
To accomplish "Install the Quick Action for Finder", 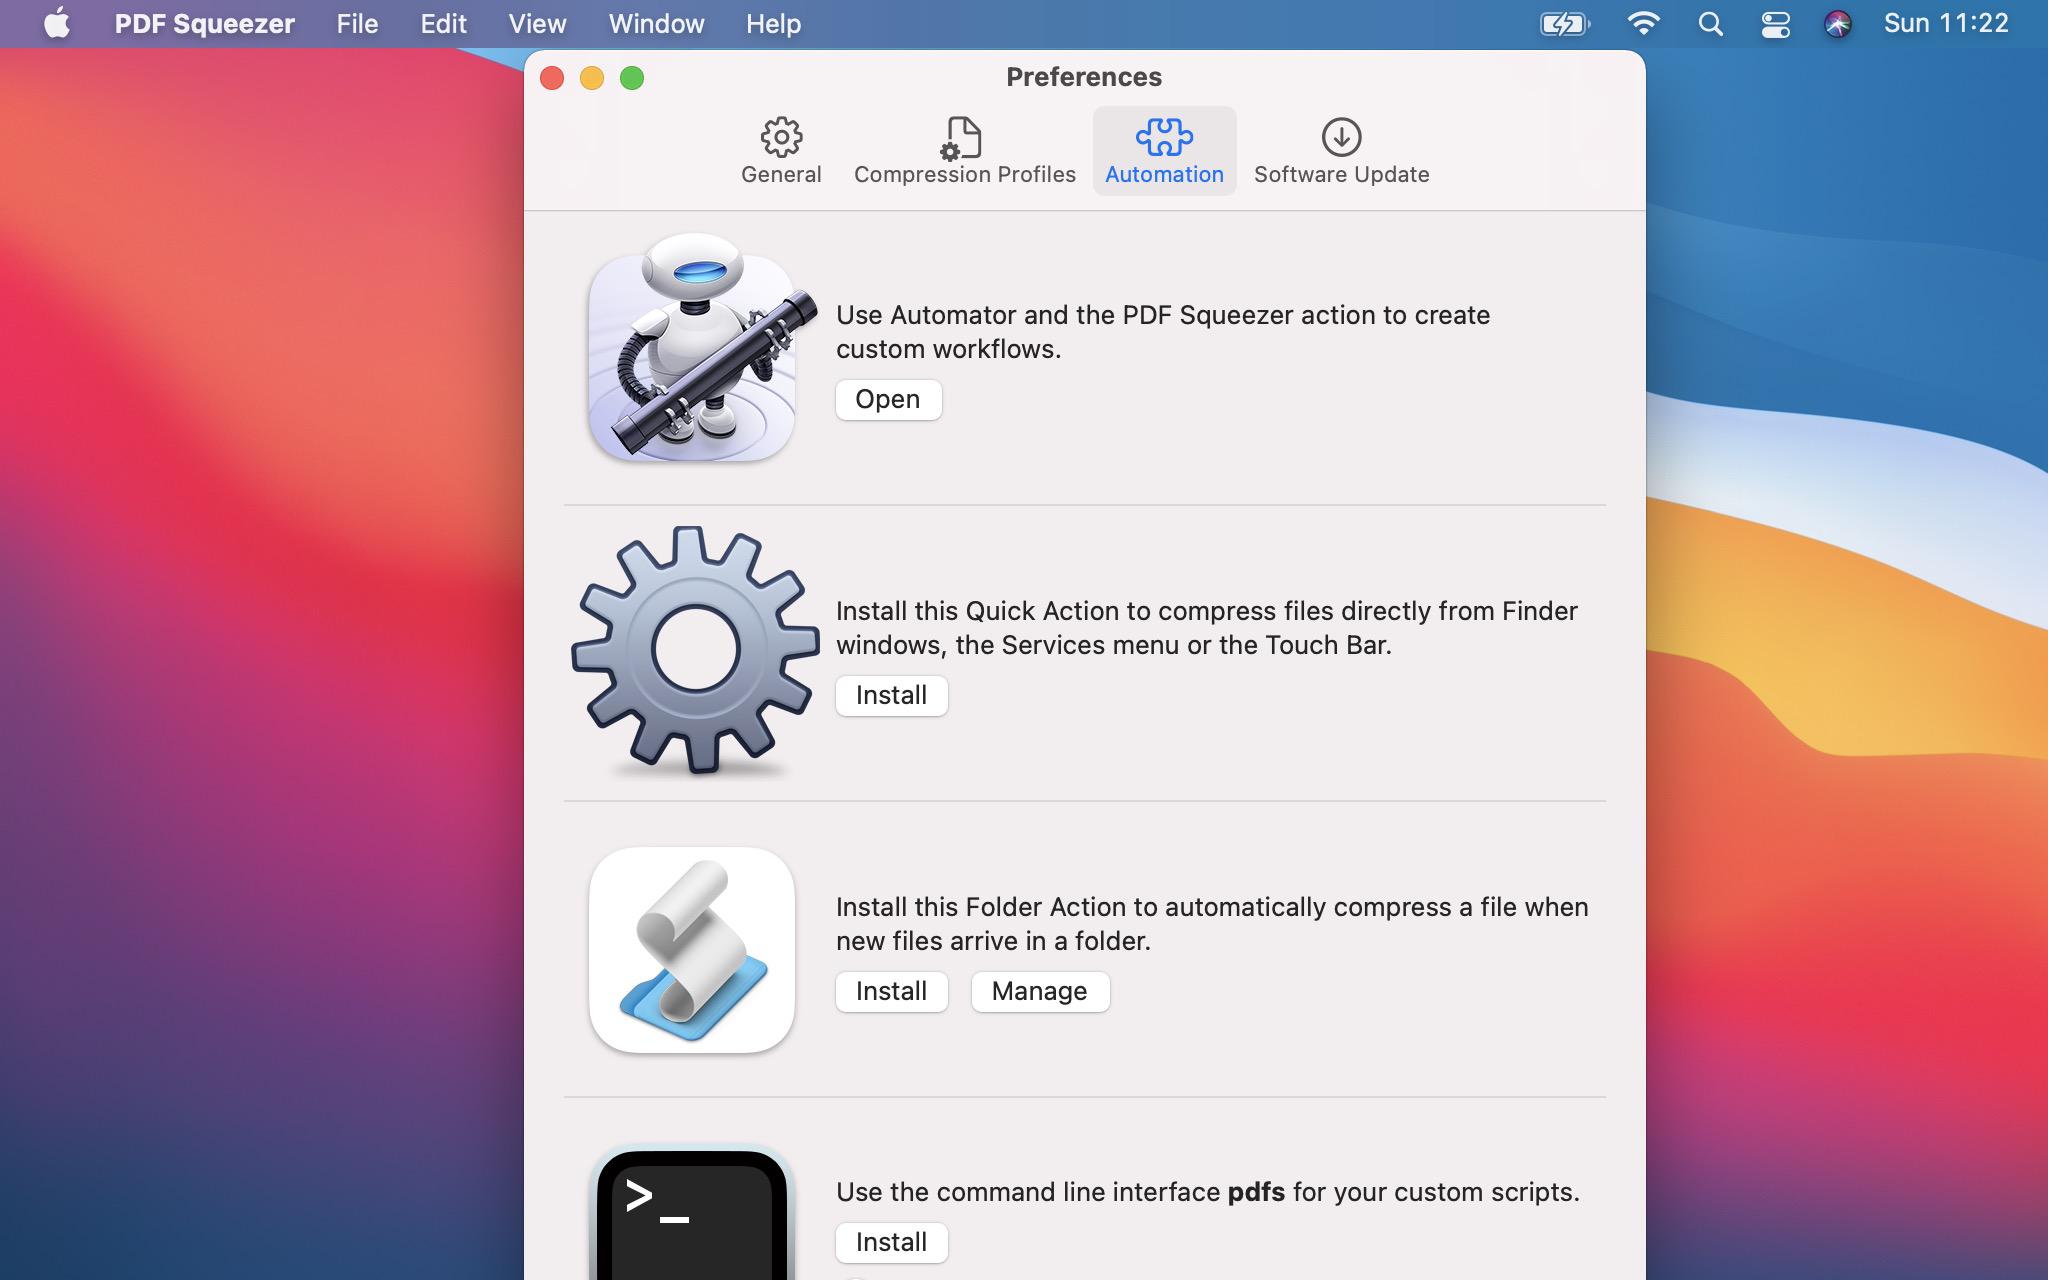I will click(891, 695).
